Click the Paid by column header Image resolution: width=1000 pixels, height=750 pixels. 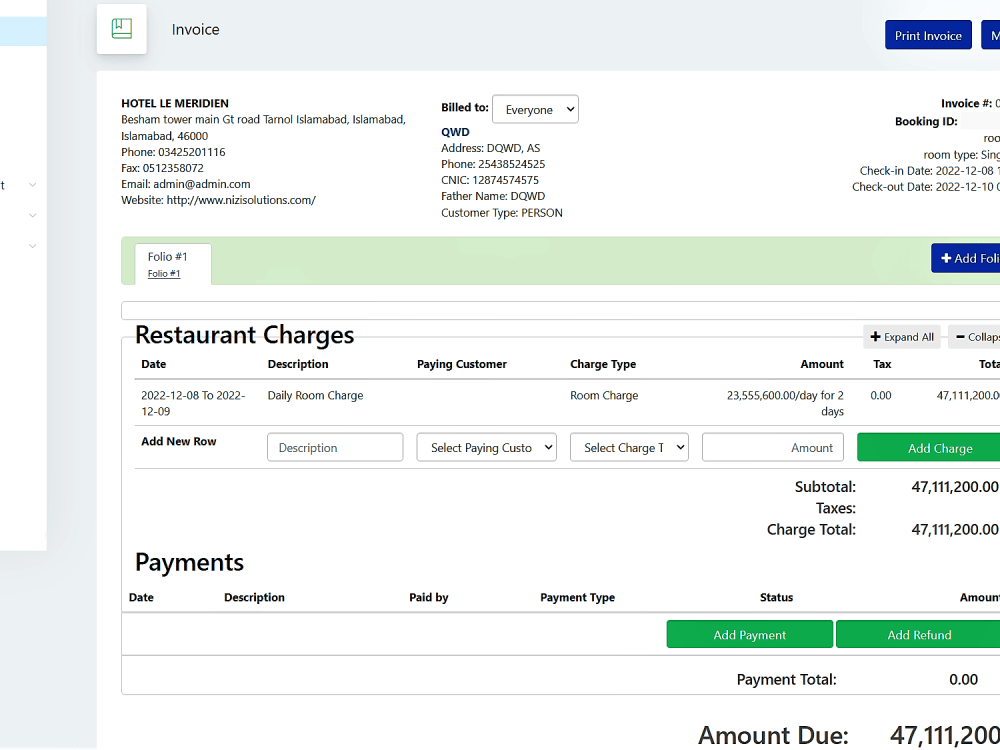(x=429, y=598)
